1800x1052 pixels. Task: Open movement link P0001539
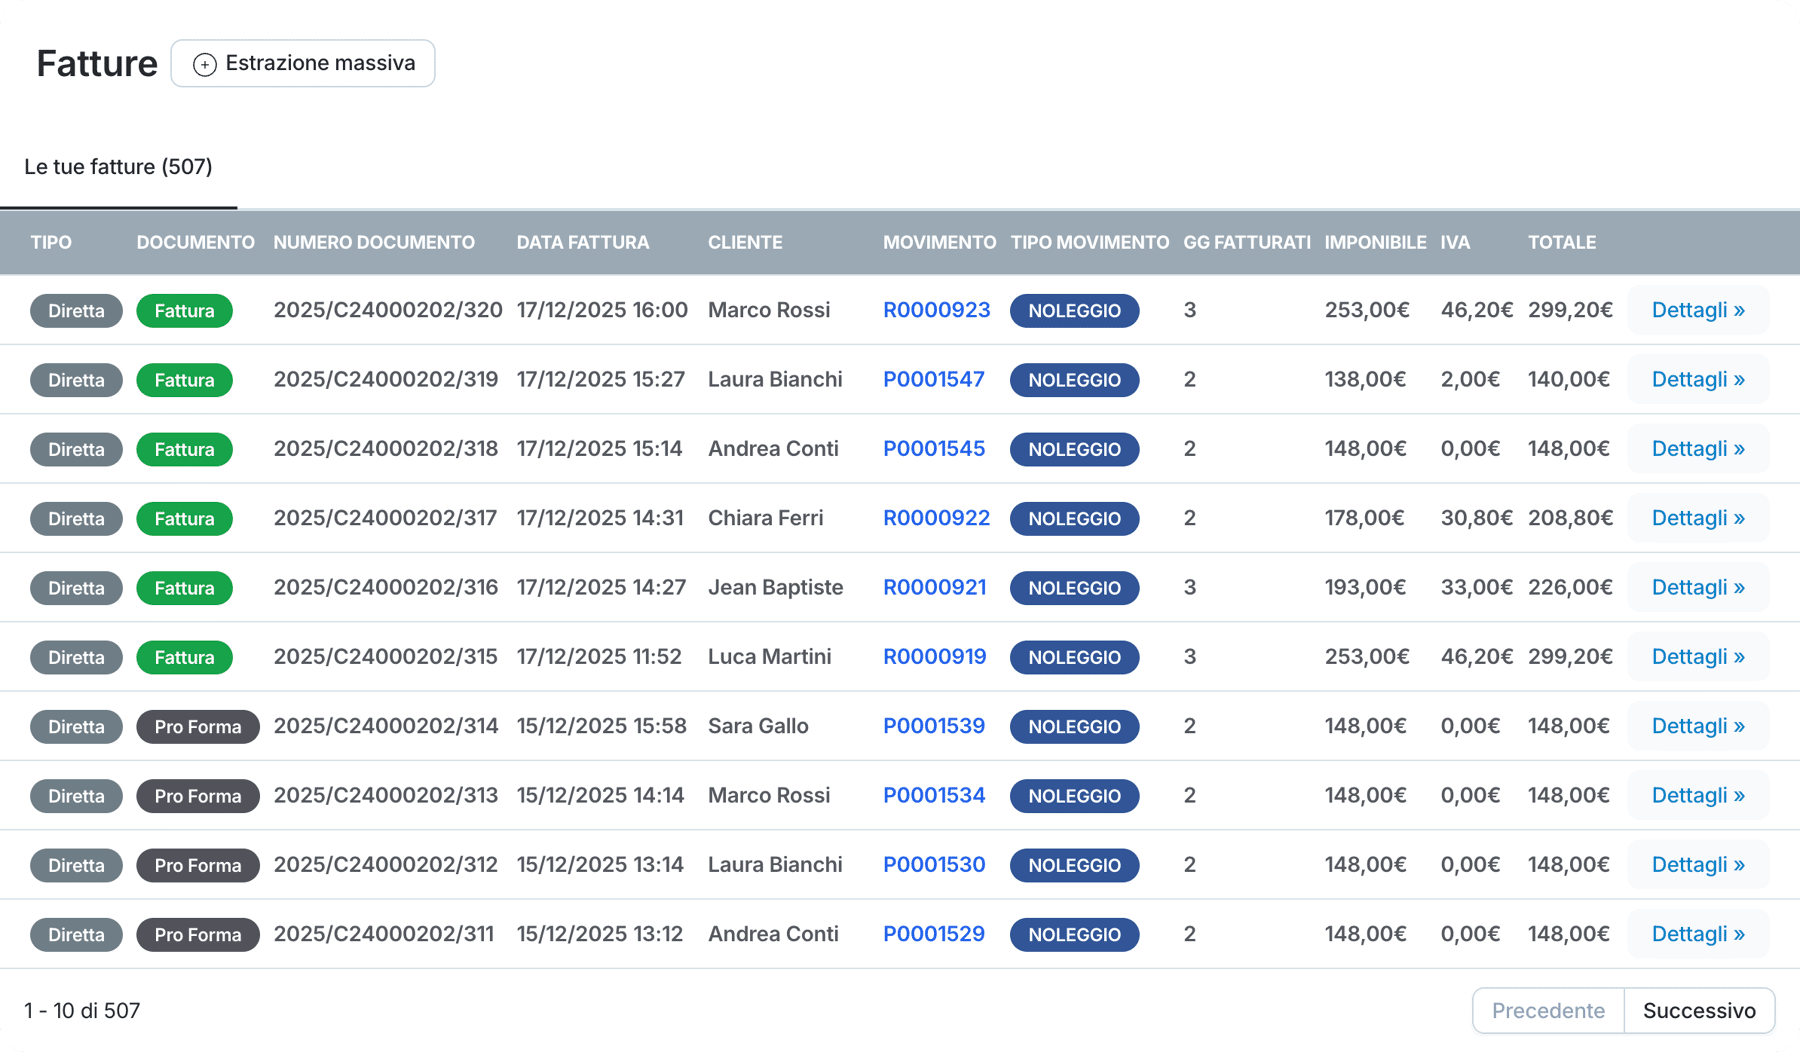(933, 726)
